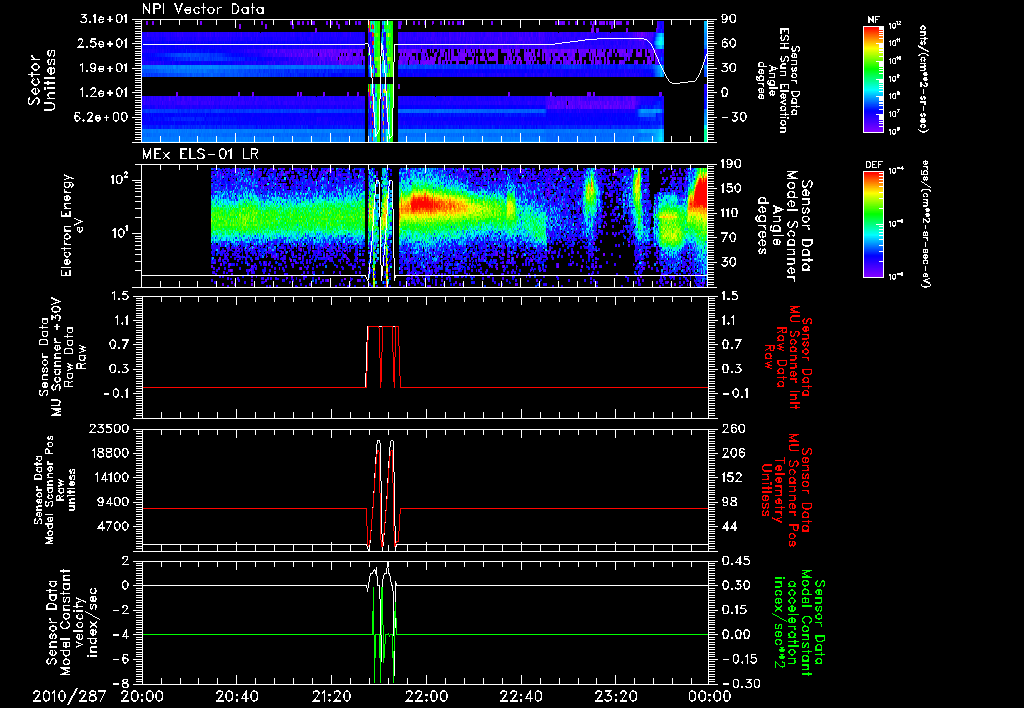This screenshot has width=1024, height=708.
Task: Click the 90 degree sun elevation tick
Action: (729, 19)
